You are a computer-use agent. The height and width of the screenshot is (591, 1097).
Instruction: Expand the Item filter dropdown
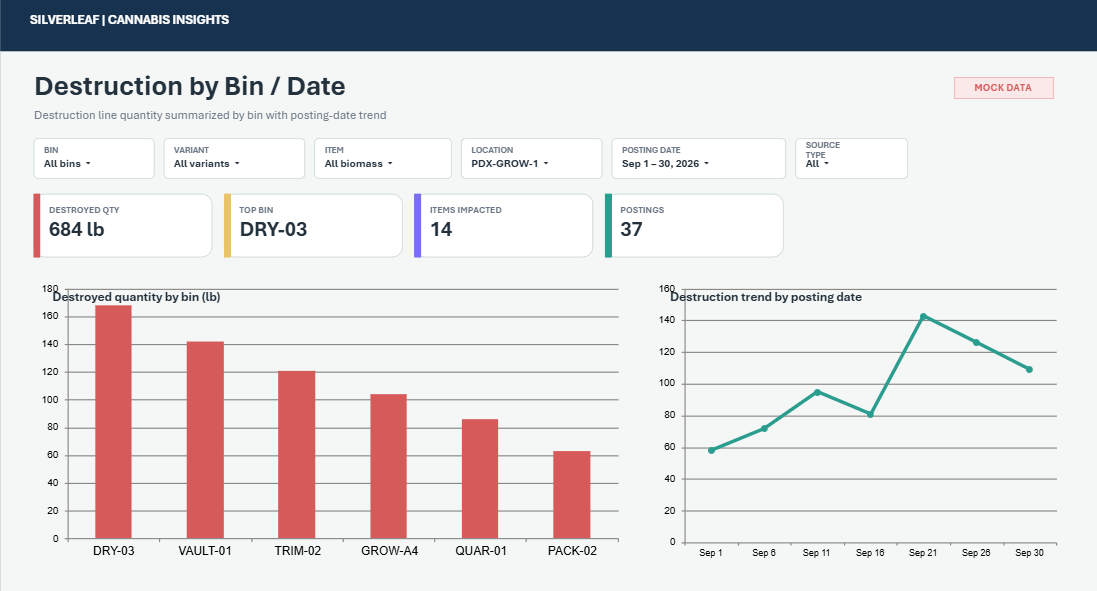[383, 158]
